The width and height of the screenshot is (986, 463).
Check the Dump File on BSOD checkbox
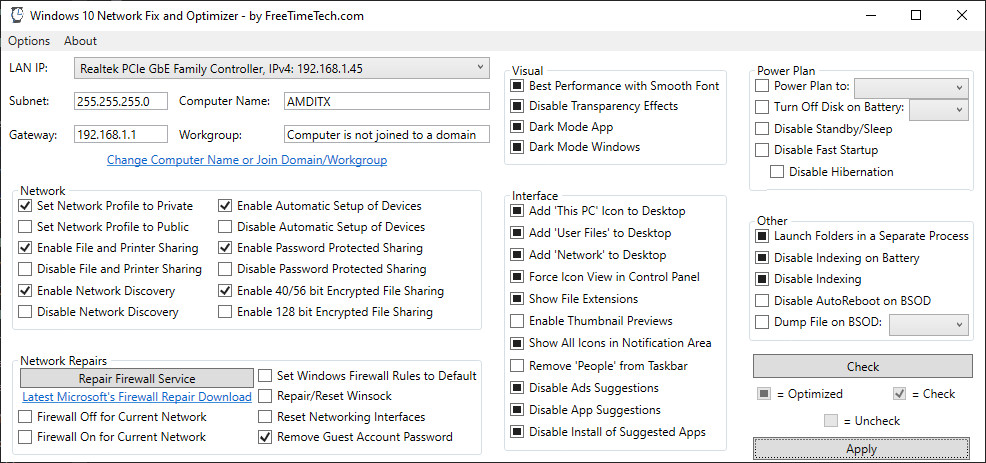762,323
